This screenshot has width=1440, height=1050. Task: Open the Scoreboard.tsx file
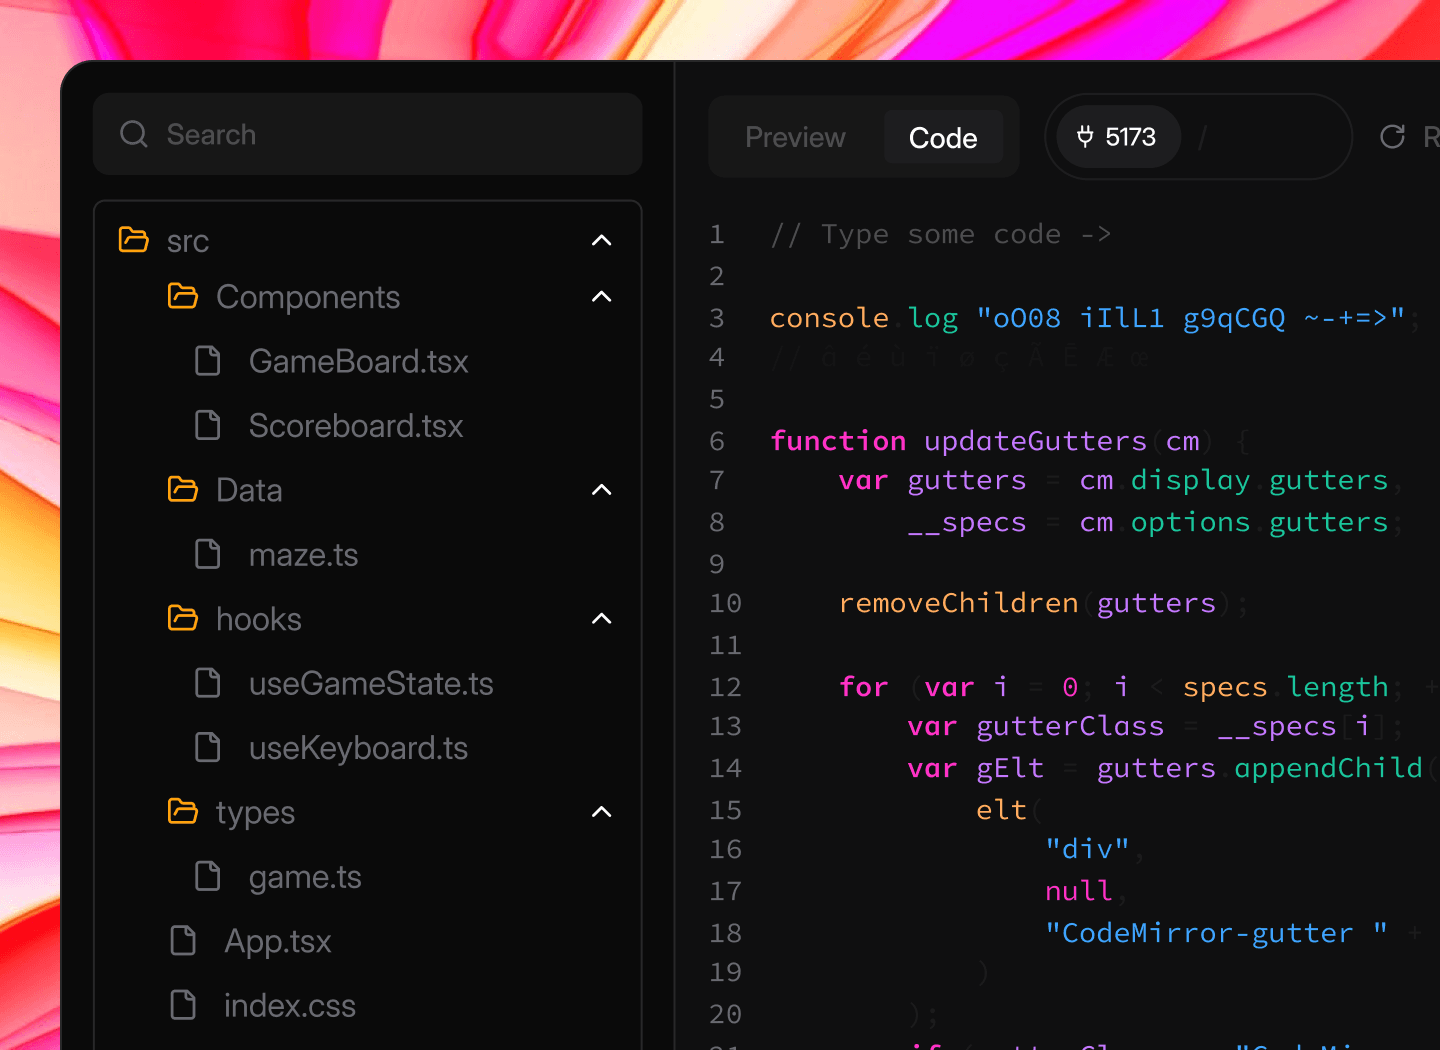(x=356, y=426)
